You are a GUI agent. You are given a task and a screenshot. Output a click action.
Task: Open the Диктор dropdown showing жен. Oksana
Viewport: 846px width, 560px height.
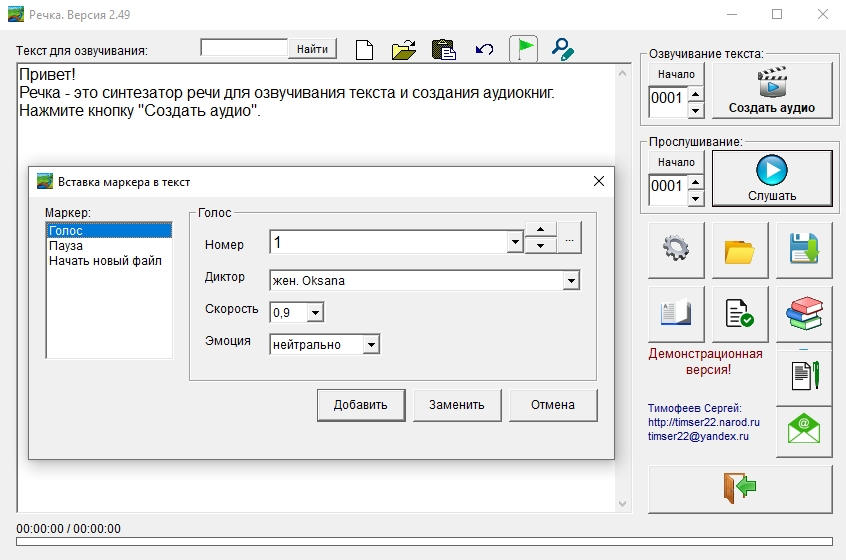coord(571,280)
